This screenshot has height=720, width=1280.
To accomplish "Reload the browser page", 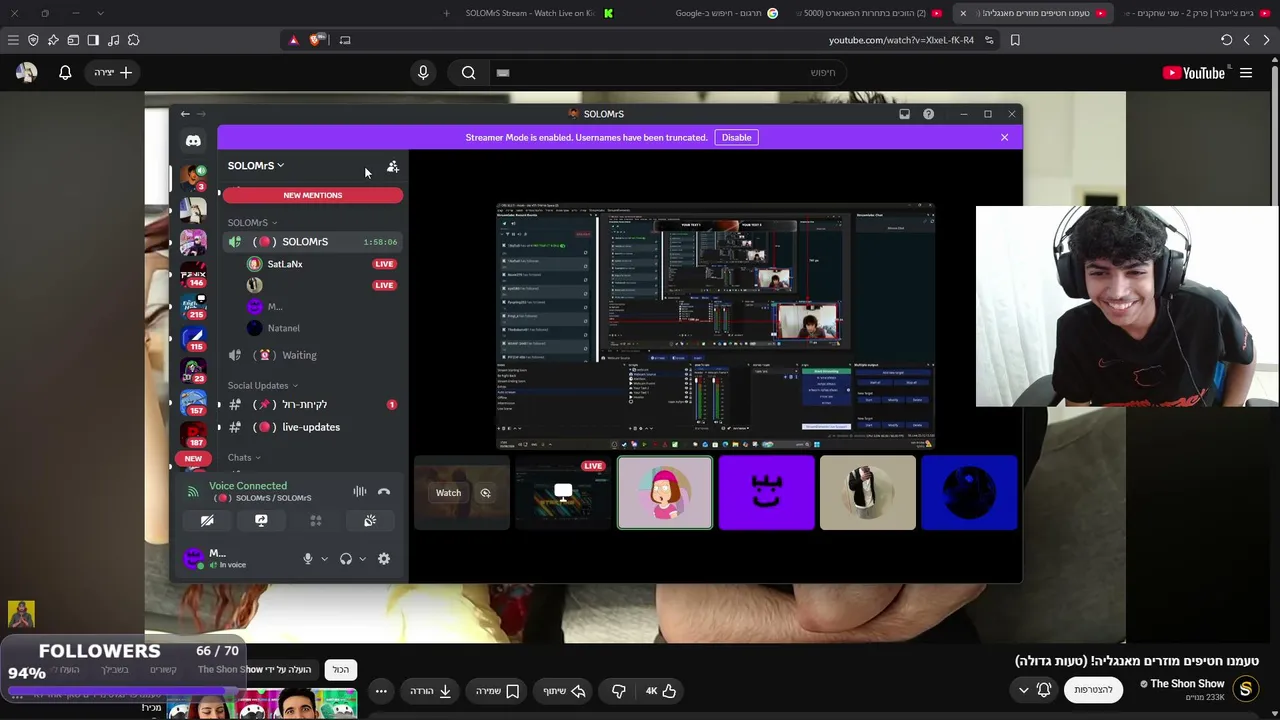I will (1226, 40).
